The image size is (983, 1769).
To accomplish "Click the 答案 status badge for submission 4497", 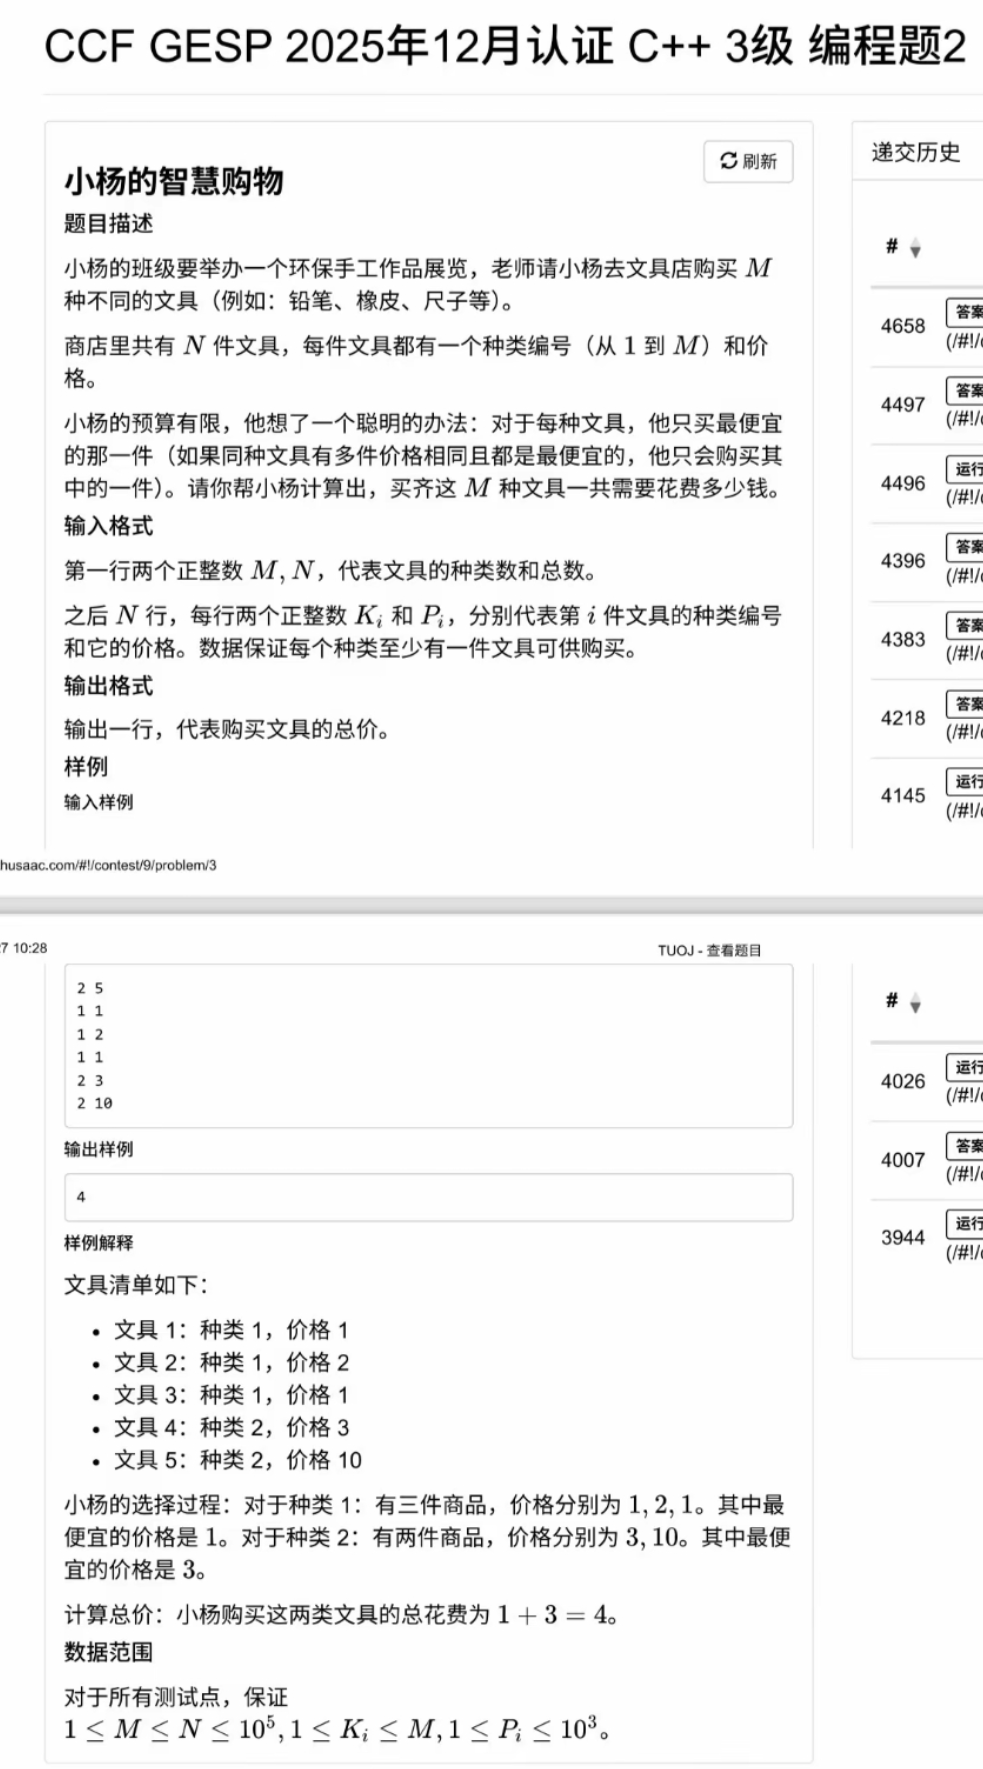I will pyautogui.click(x=966, y=391).
